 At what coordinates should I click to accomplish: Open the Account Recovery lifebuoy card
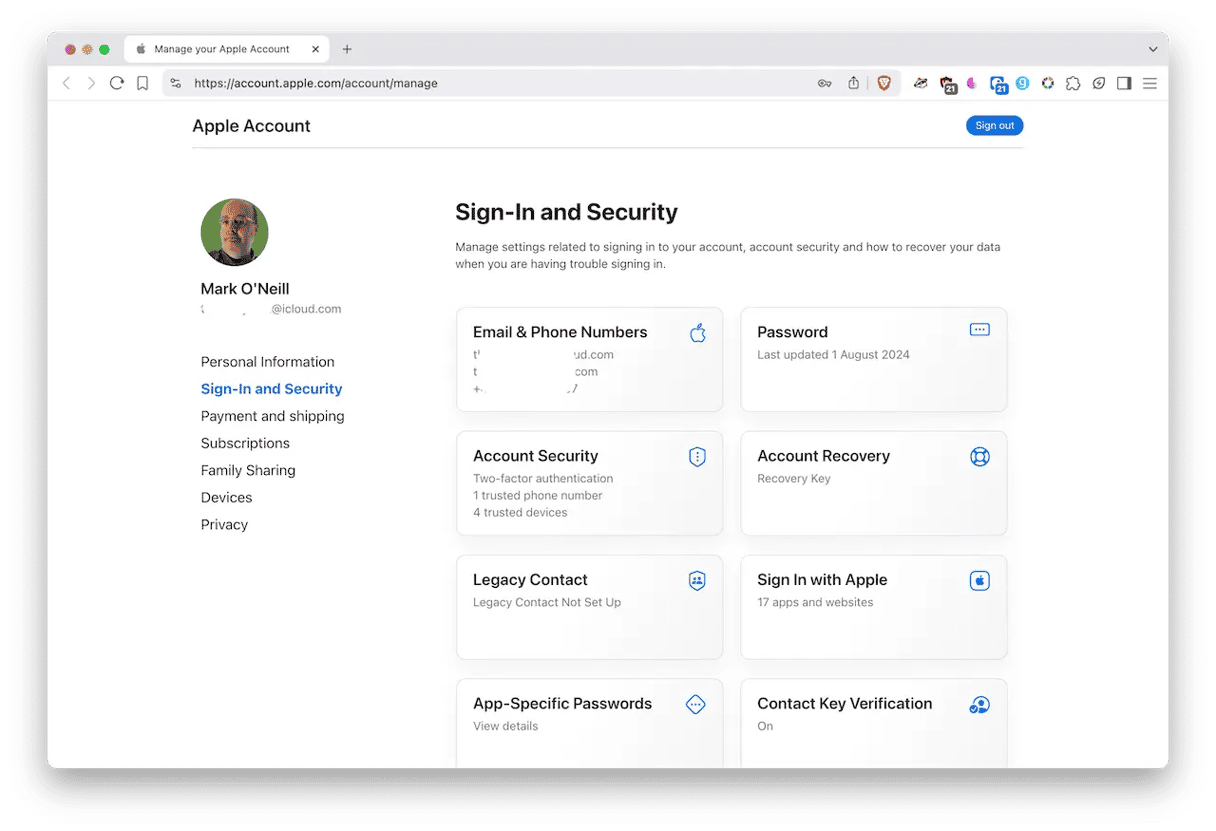click(x=874, y=484)
